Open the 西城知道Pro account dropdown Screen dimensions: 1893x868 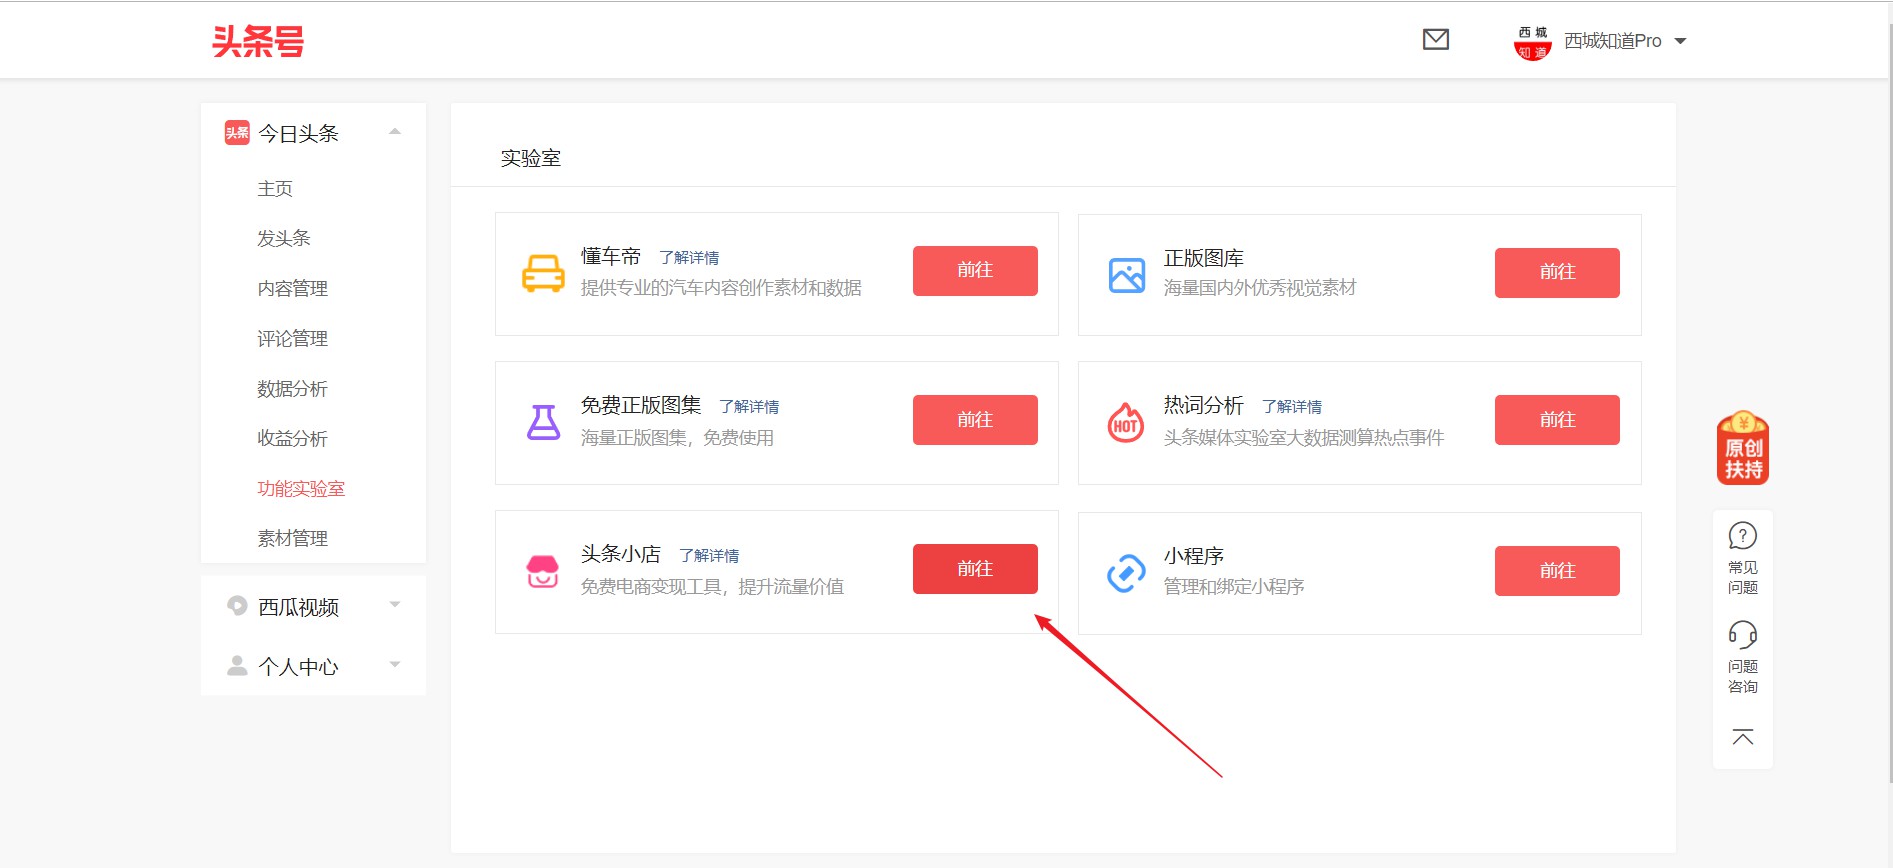point(1625,41)
